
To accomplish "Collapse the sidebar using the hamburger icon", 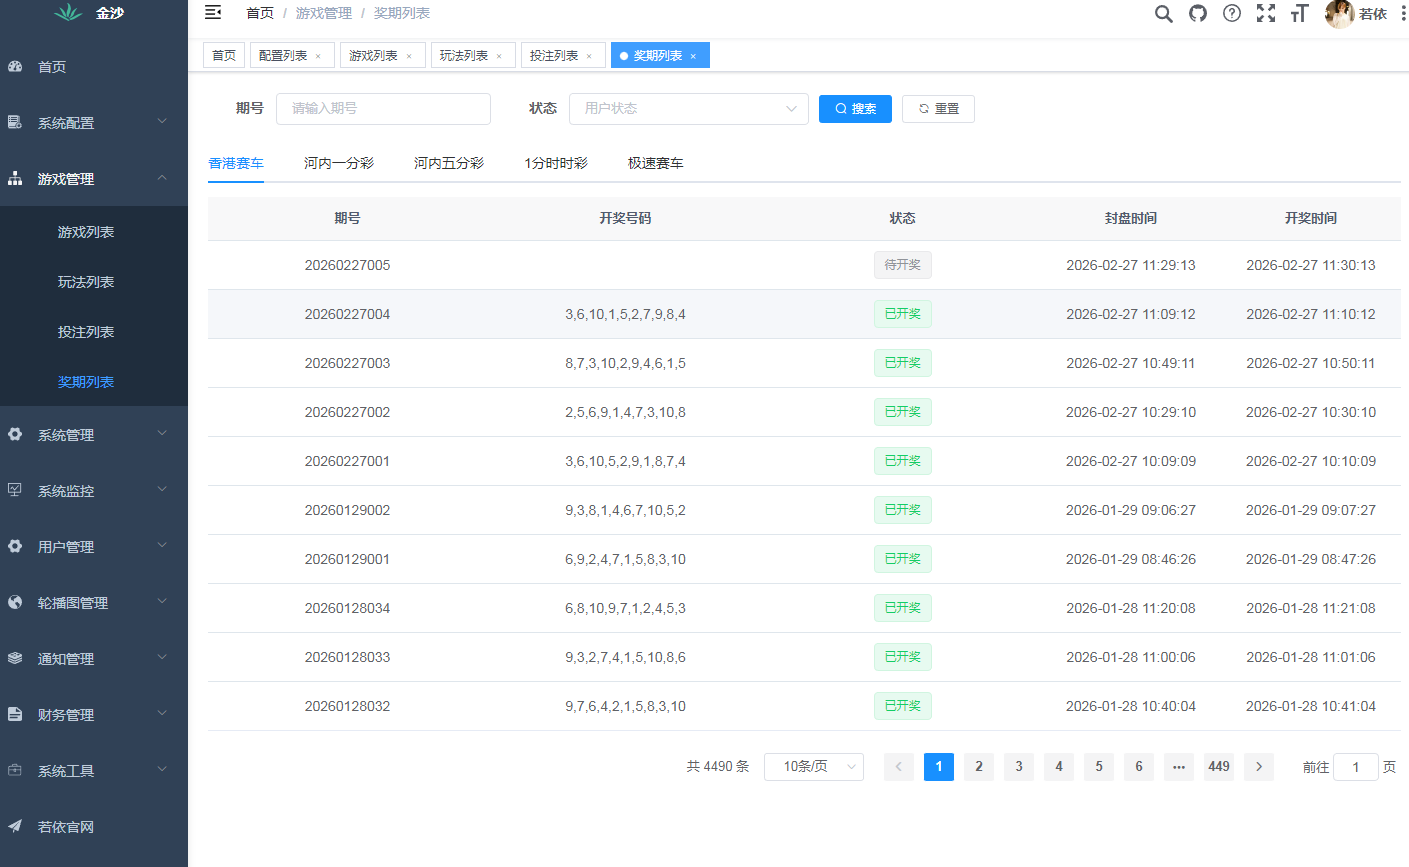I will tap(212, 13).
